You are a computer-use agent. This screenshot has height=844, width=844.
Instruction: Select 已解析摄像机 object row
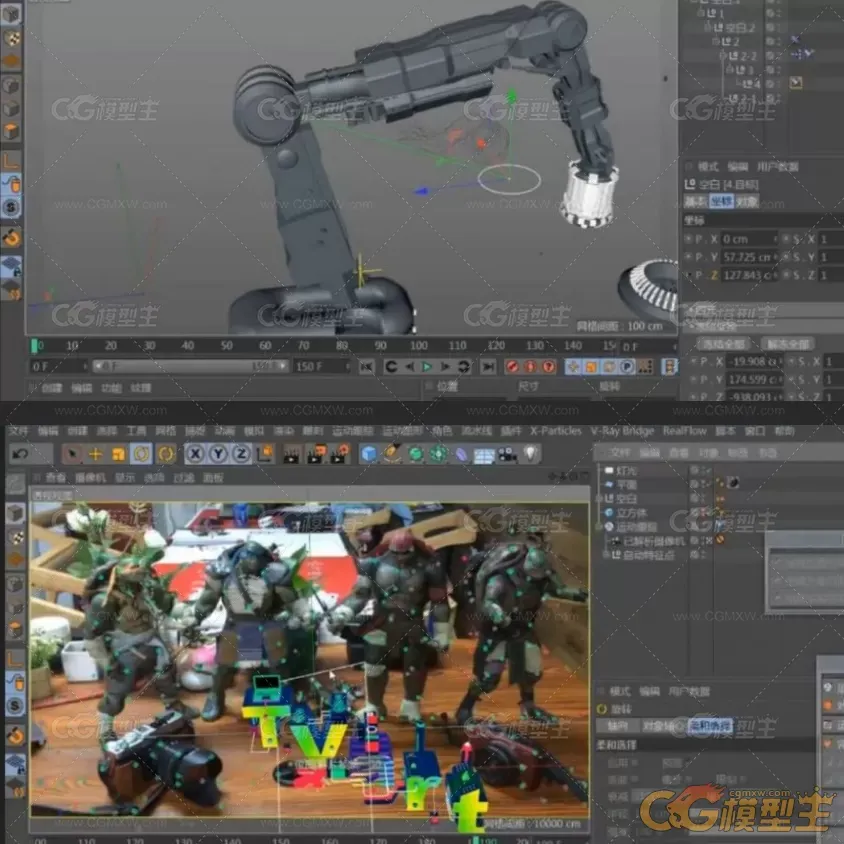[x=655, y=541]
